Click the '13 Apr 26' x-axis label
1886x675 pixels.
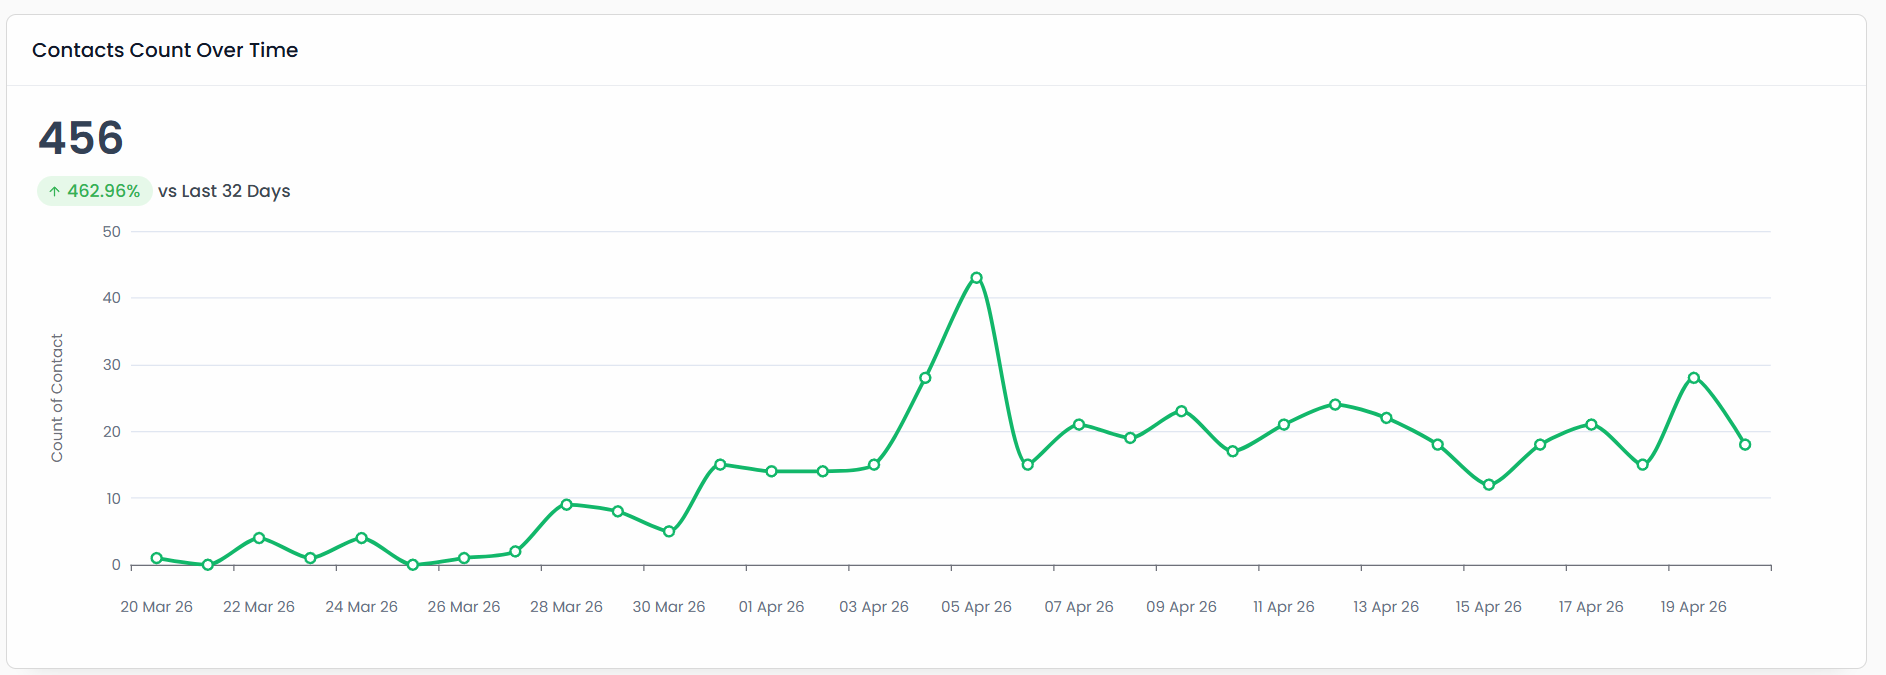pyautogui.click(x=1386, y=607)
